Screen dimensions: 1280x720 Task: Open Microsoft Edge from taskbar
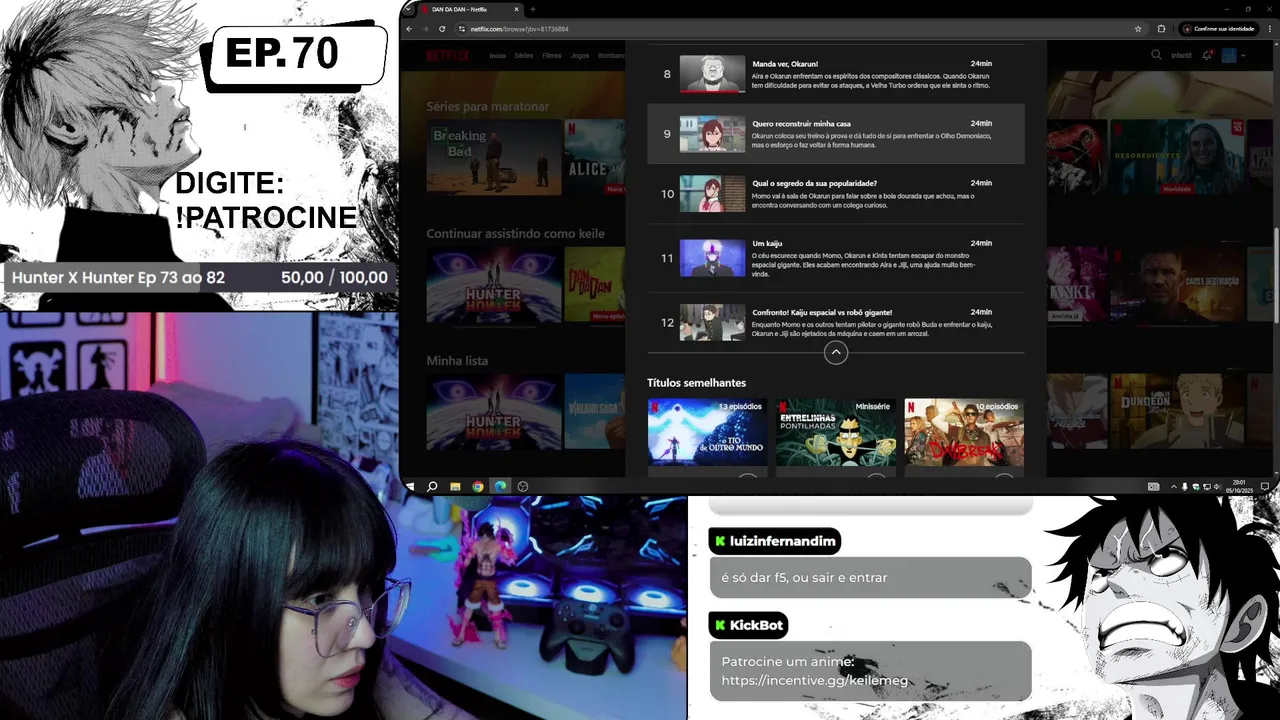[500, 486]
